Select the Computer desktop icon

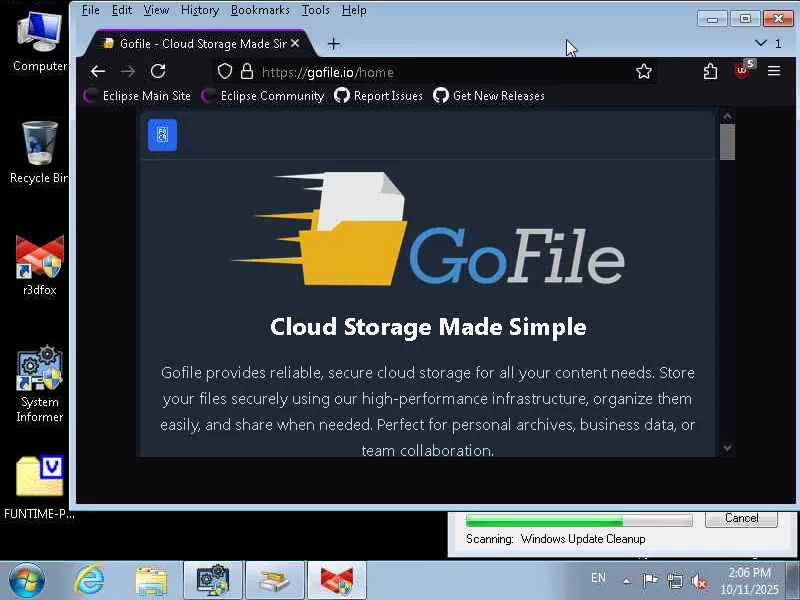point(39,42)
